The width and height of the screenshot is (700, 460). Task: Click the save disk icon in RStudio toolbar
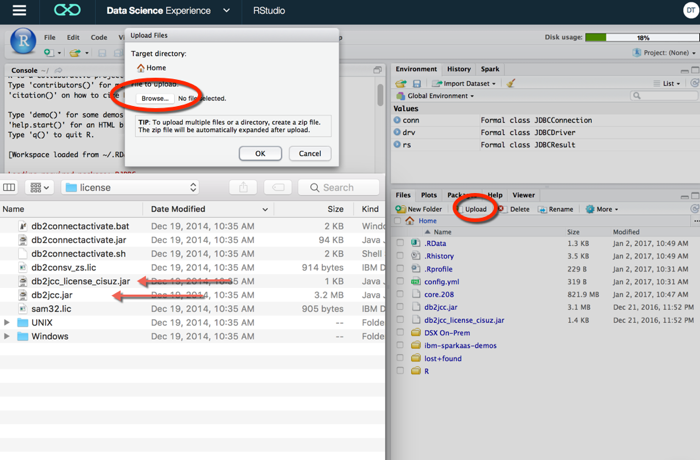pos(102,53)
